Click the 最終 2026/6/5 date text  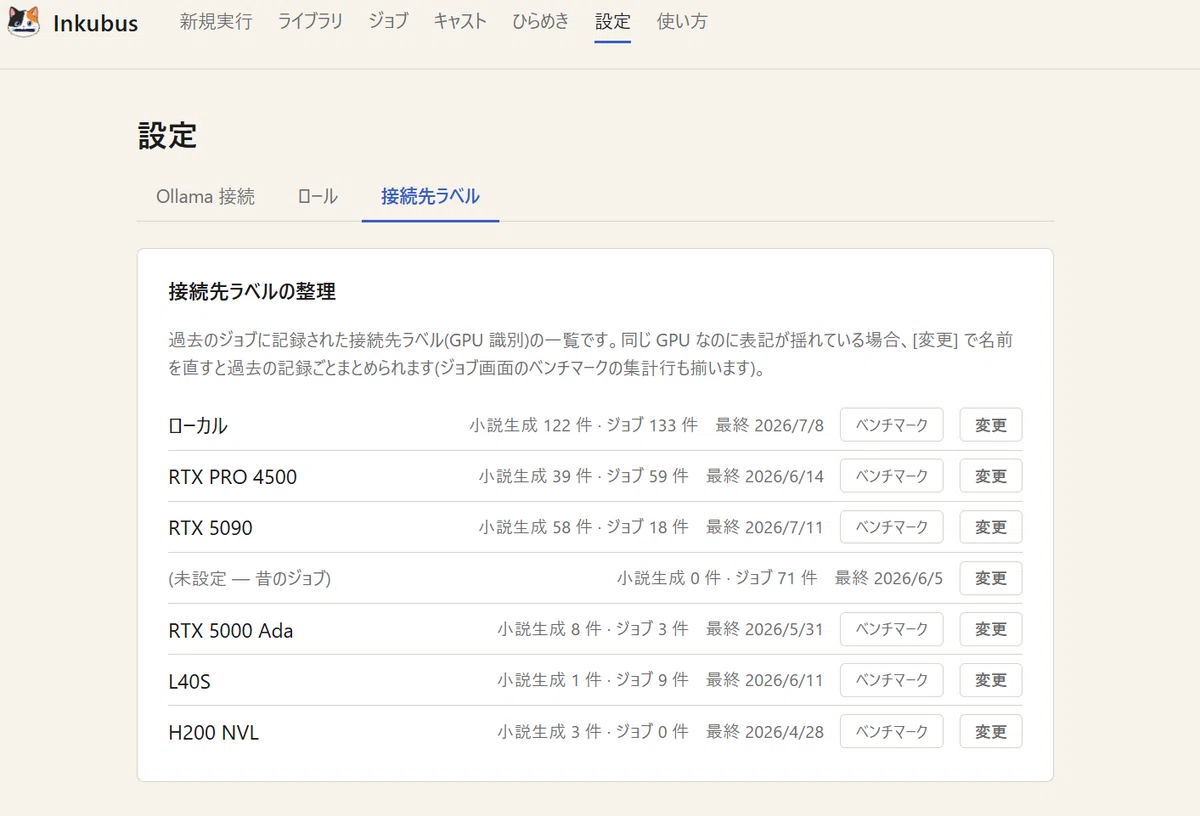[889, 578]
